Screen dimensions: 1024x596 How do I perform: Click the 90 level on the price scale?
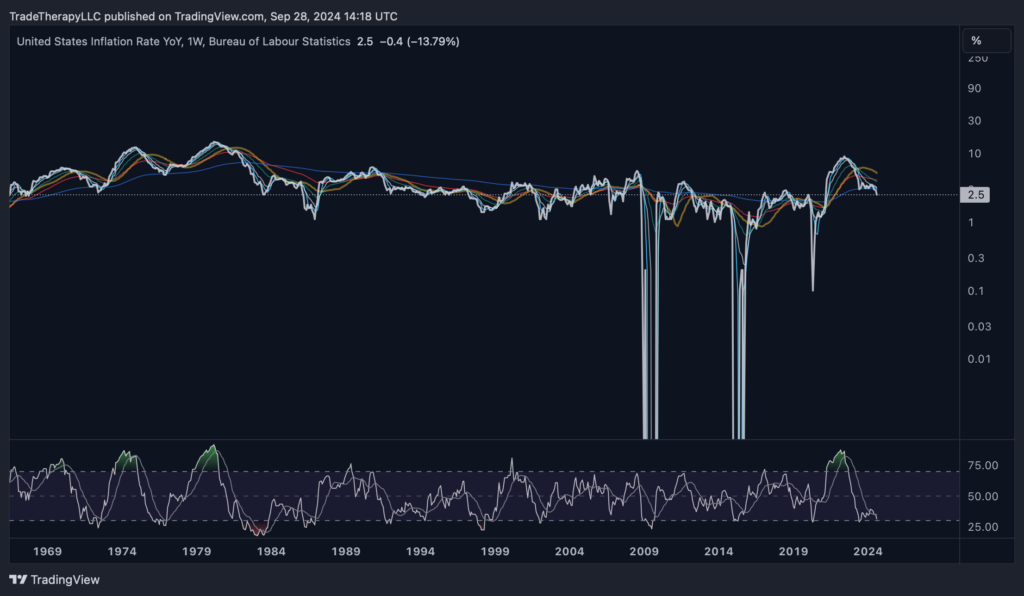(x=973, y=88)
